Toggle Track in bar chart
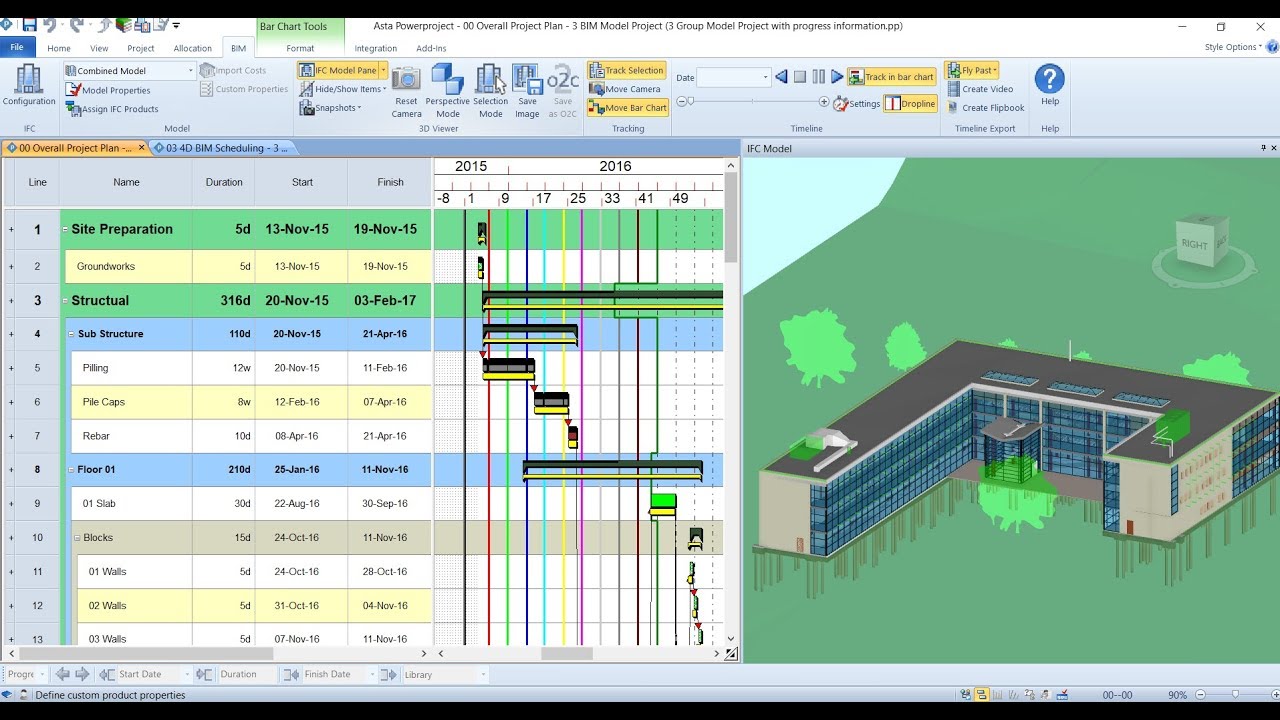Screen dimensions: 1280x720 (891, 77)
